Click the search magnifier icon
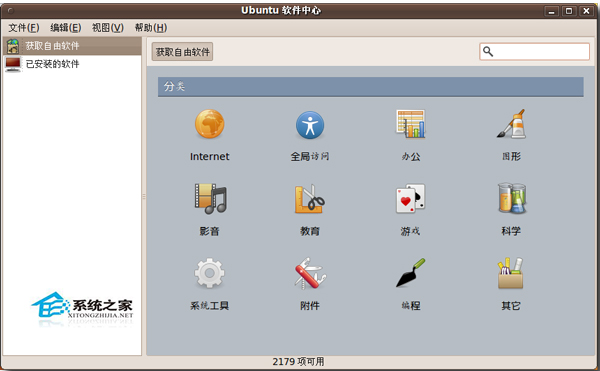 coord(488,51)
